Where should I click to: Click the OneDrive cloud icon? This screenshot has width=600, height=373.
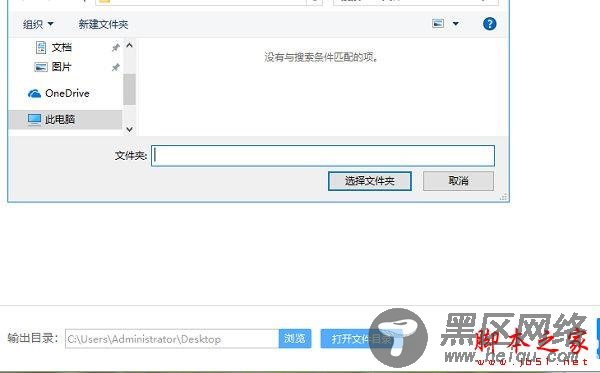click(34, 93)
